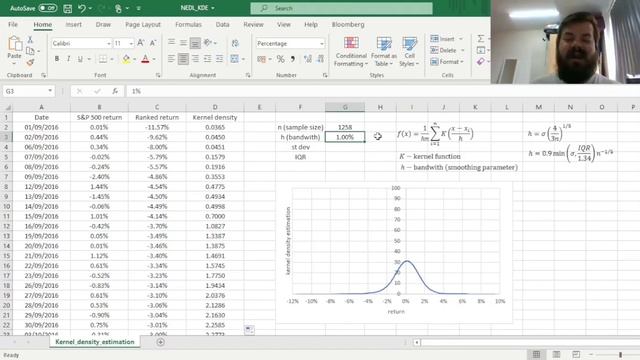This screenshot has width=640, height=360.
Task: Undo the last action
Action: [x=82, y=8]
